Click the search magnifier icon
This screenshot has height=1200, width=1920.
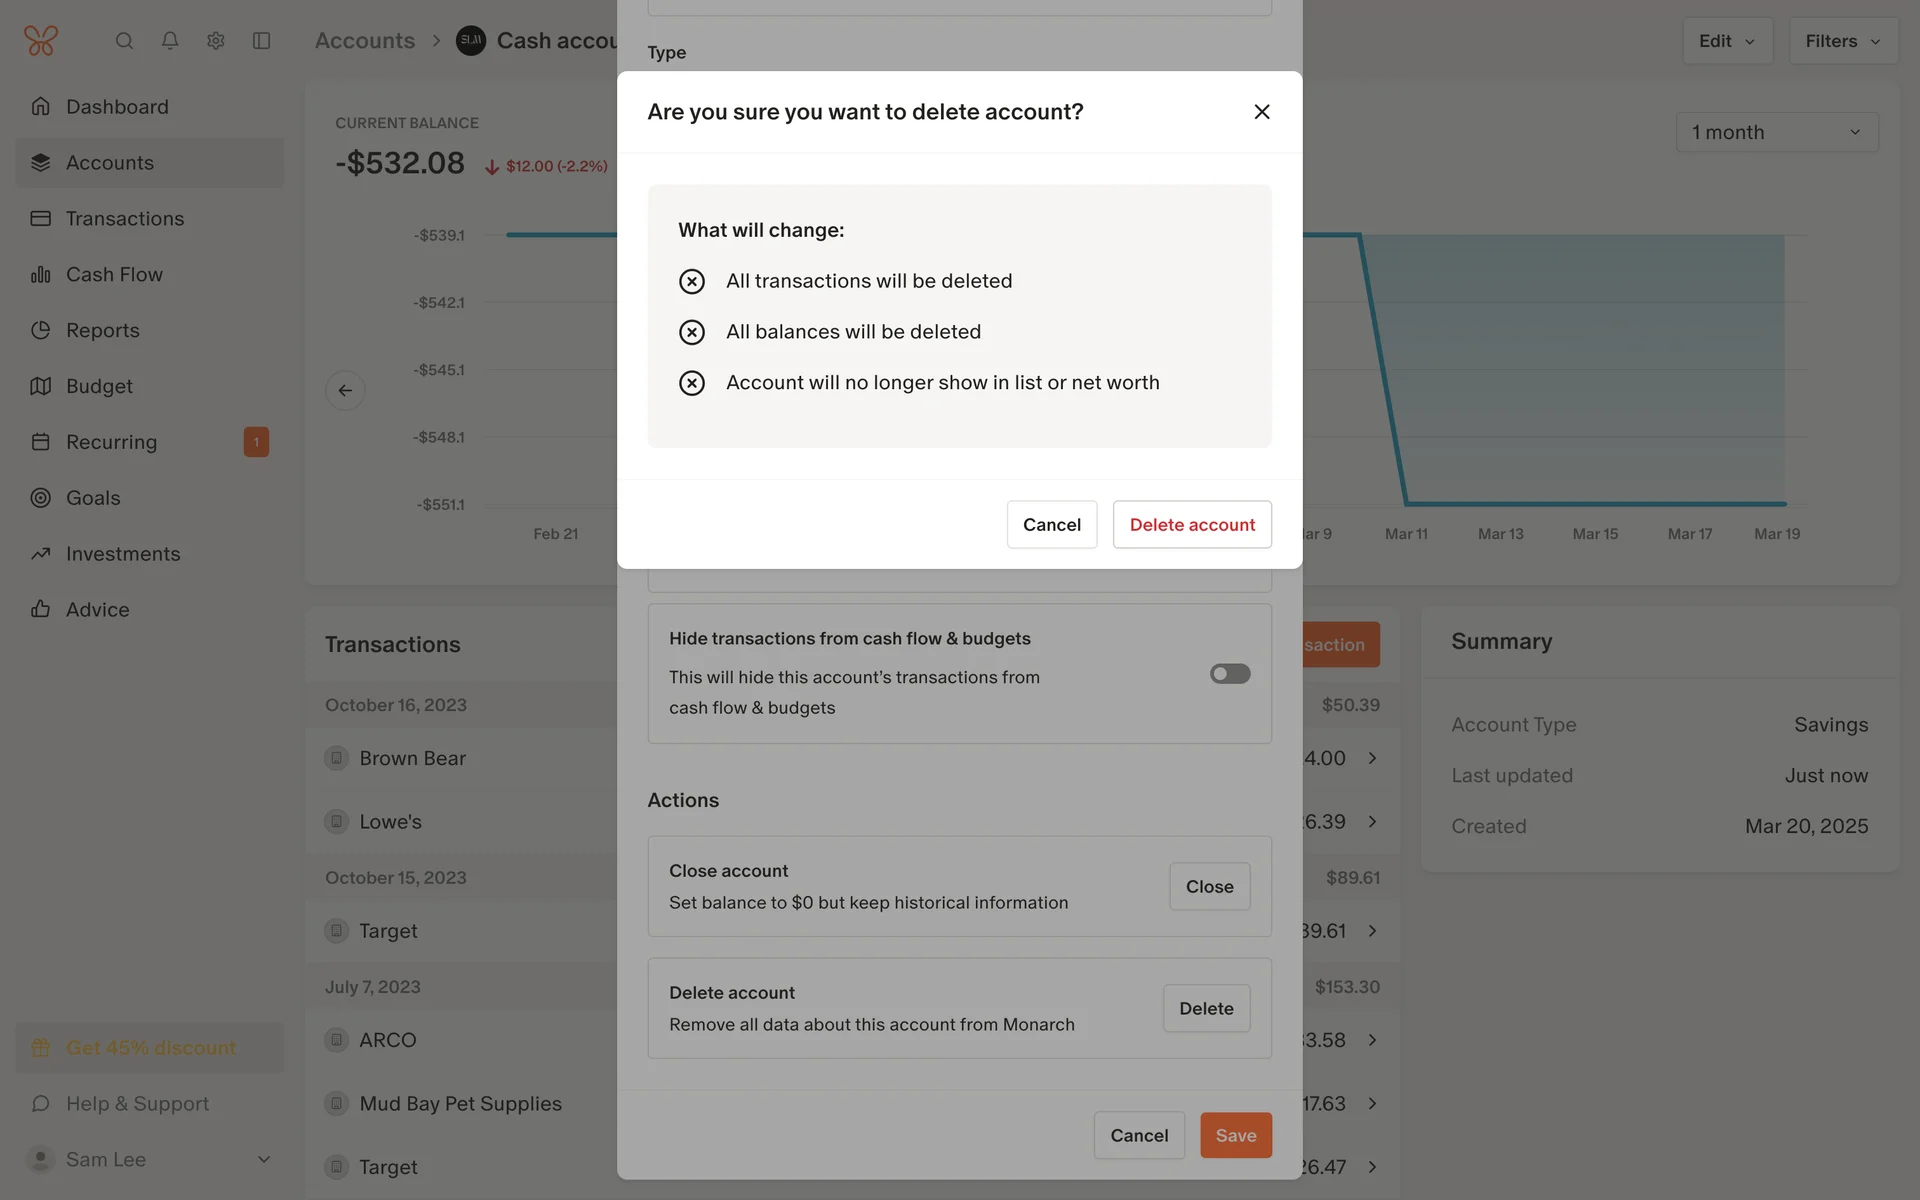point(124,41)
